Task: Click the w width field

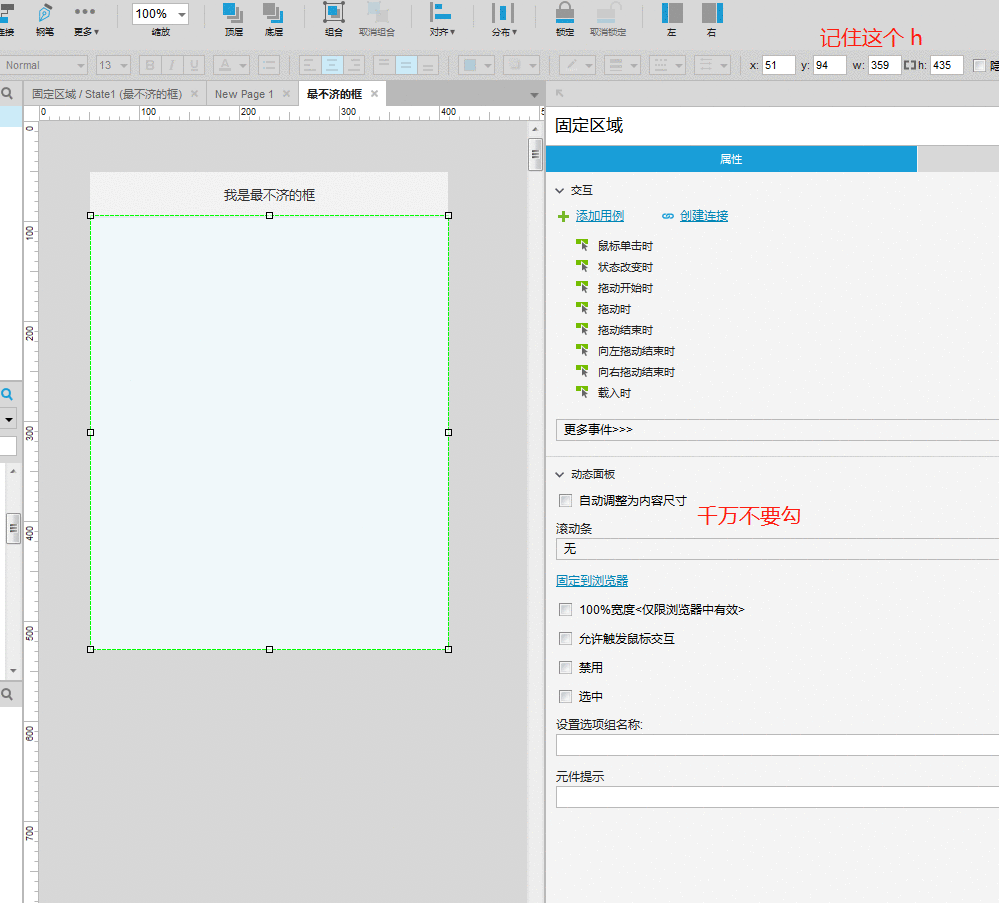Action: (x=884, y=65)
